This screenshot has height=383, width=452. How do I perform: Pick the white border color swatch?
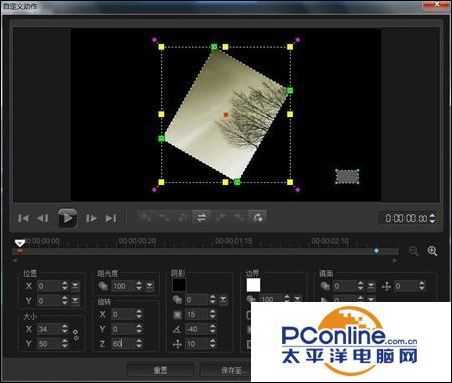[x=253, y=285]
